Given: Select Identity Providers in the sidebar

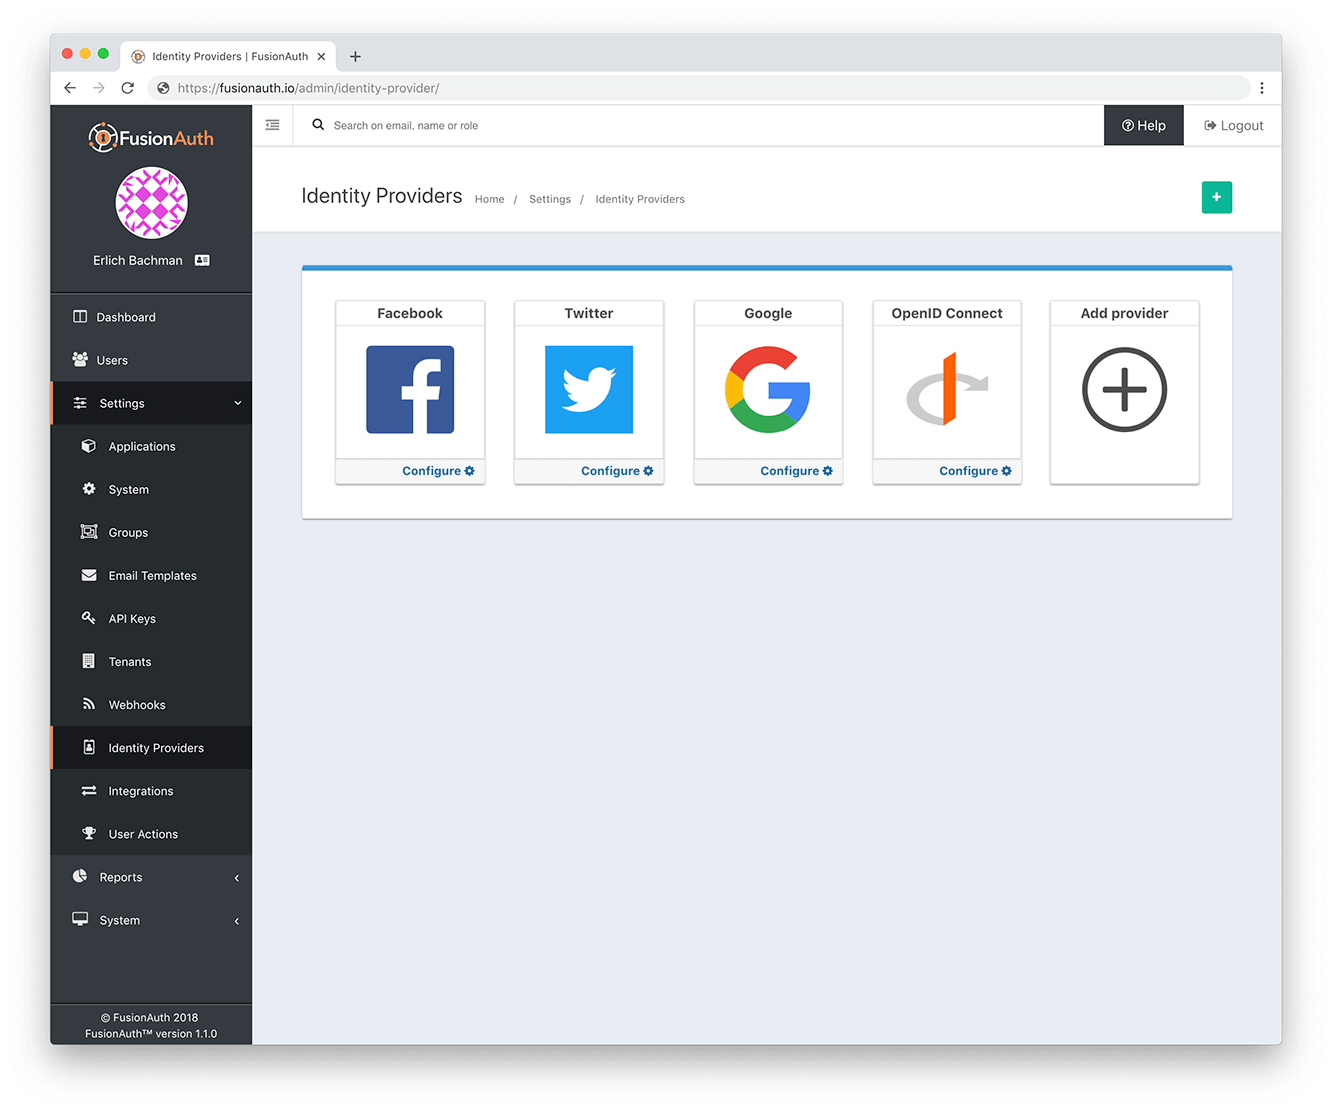Looking at the screenshot, I should [151, 747].
